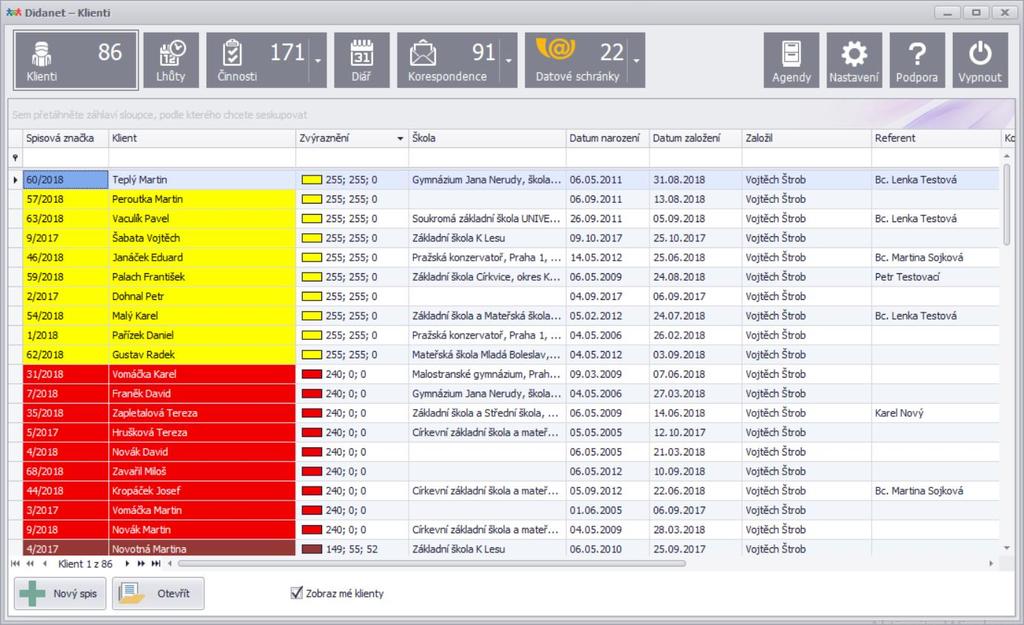Expand the Datové schránky dropdown arrow

637,60
